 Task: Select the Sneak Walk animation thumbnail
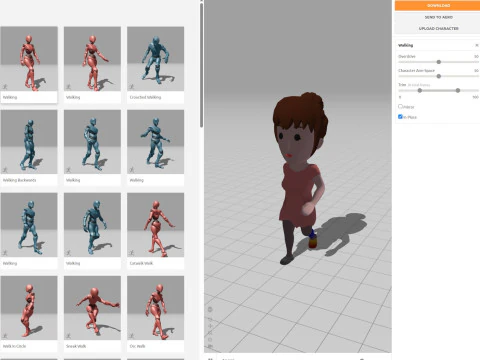point(92,308)
